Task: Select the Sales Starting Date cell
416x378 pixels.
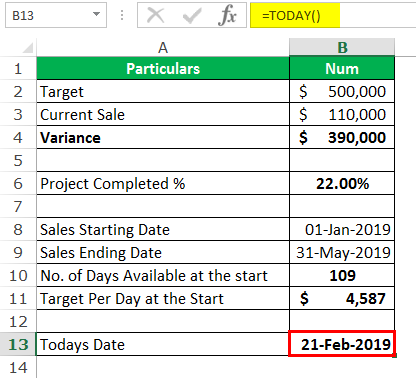Action: point(163,229)
